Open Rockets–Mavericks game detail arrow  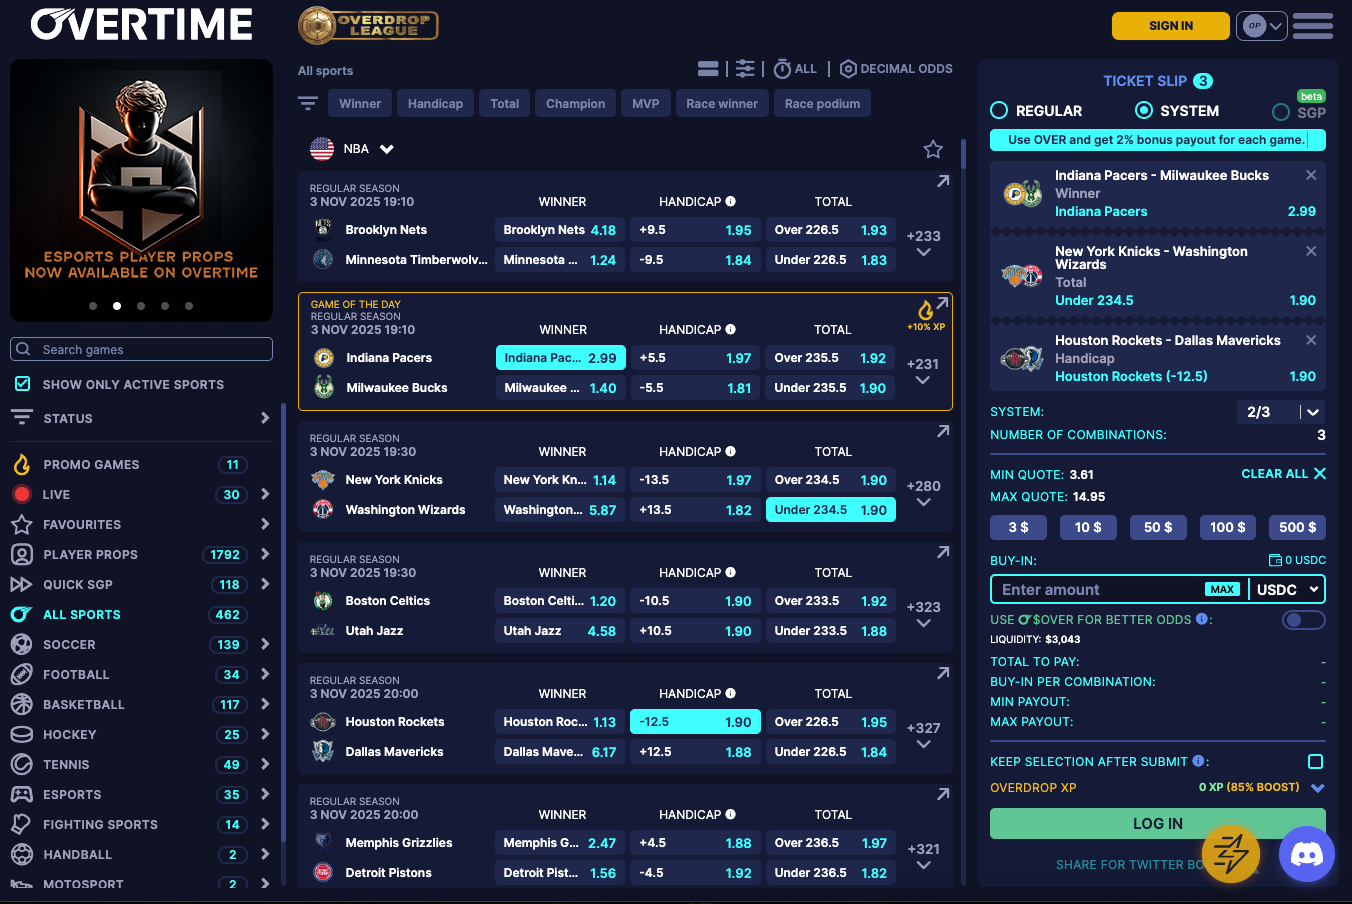point(943,673)
